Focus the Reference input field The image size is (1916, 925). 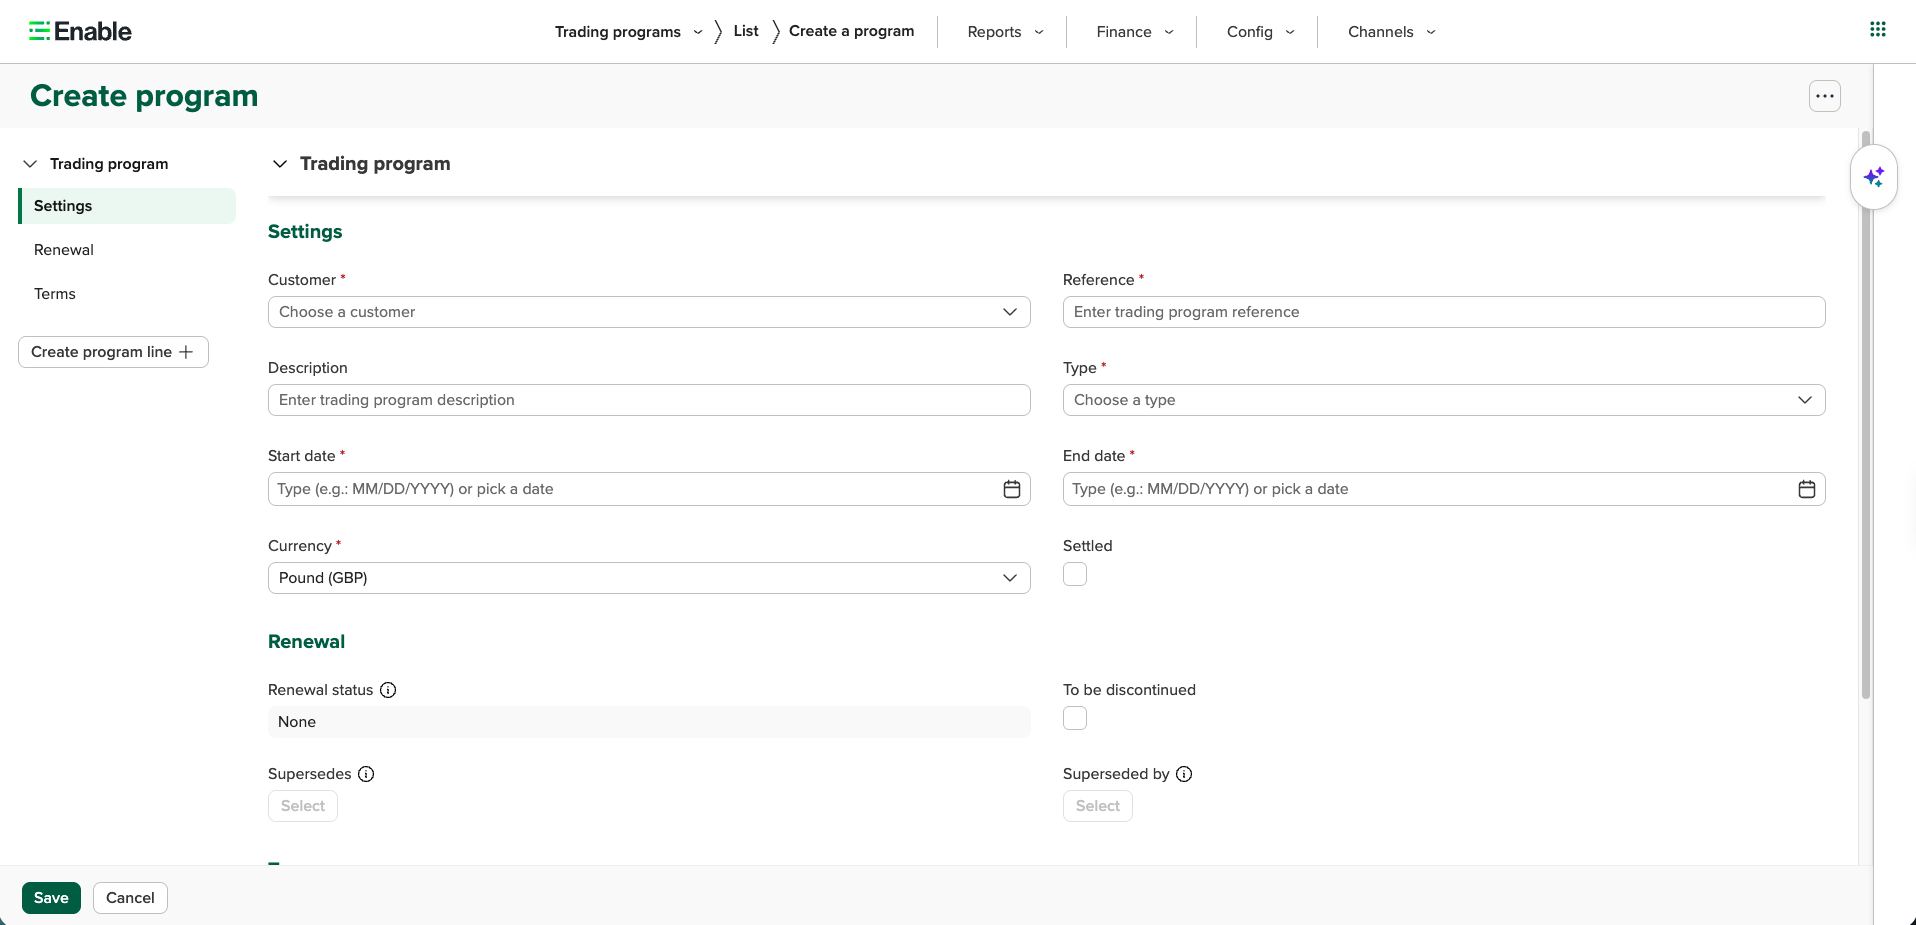click(x=1444, y=312)
